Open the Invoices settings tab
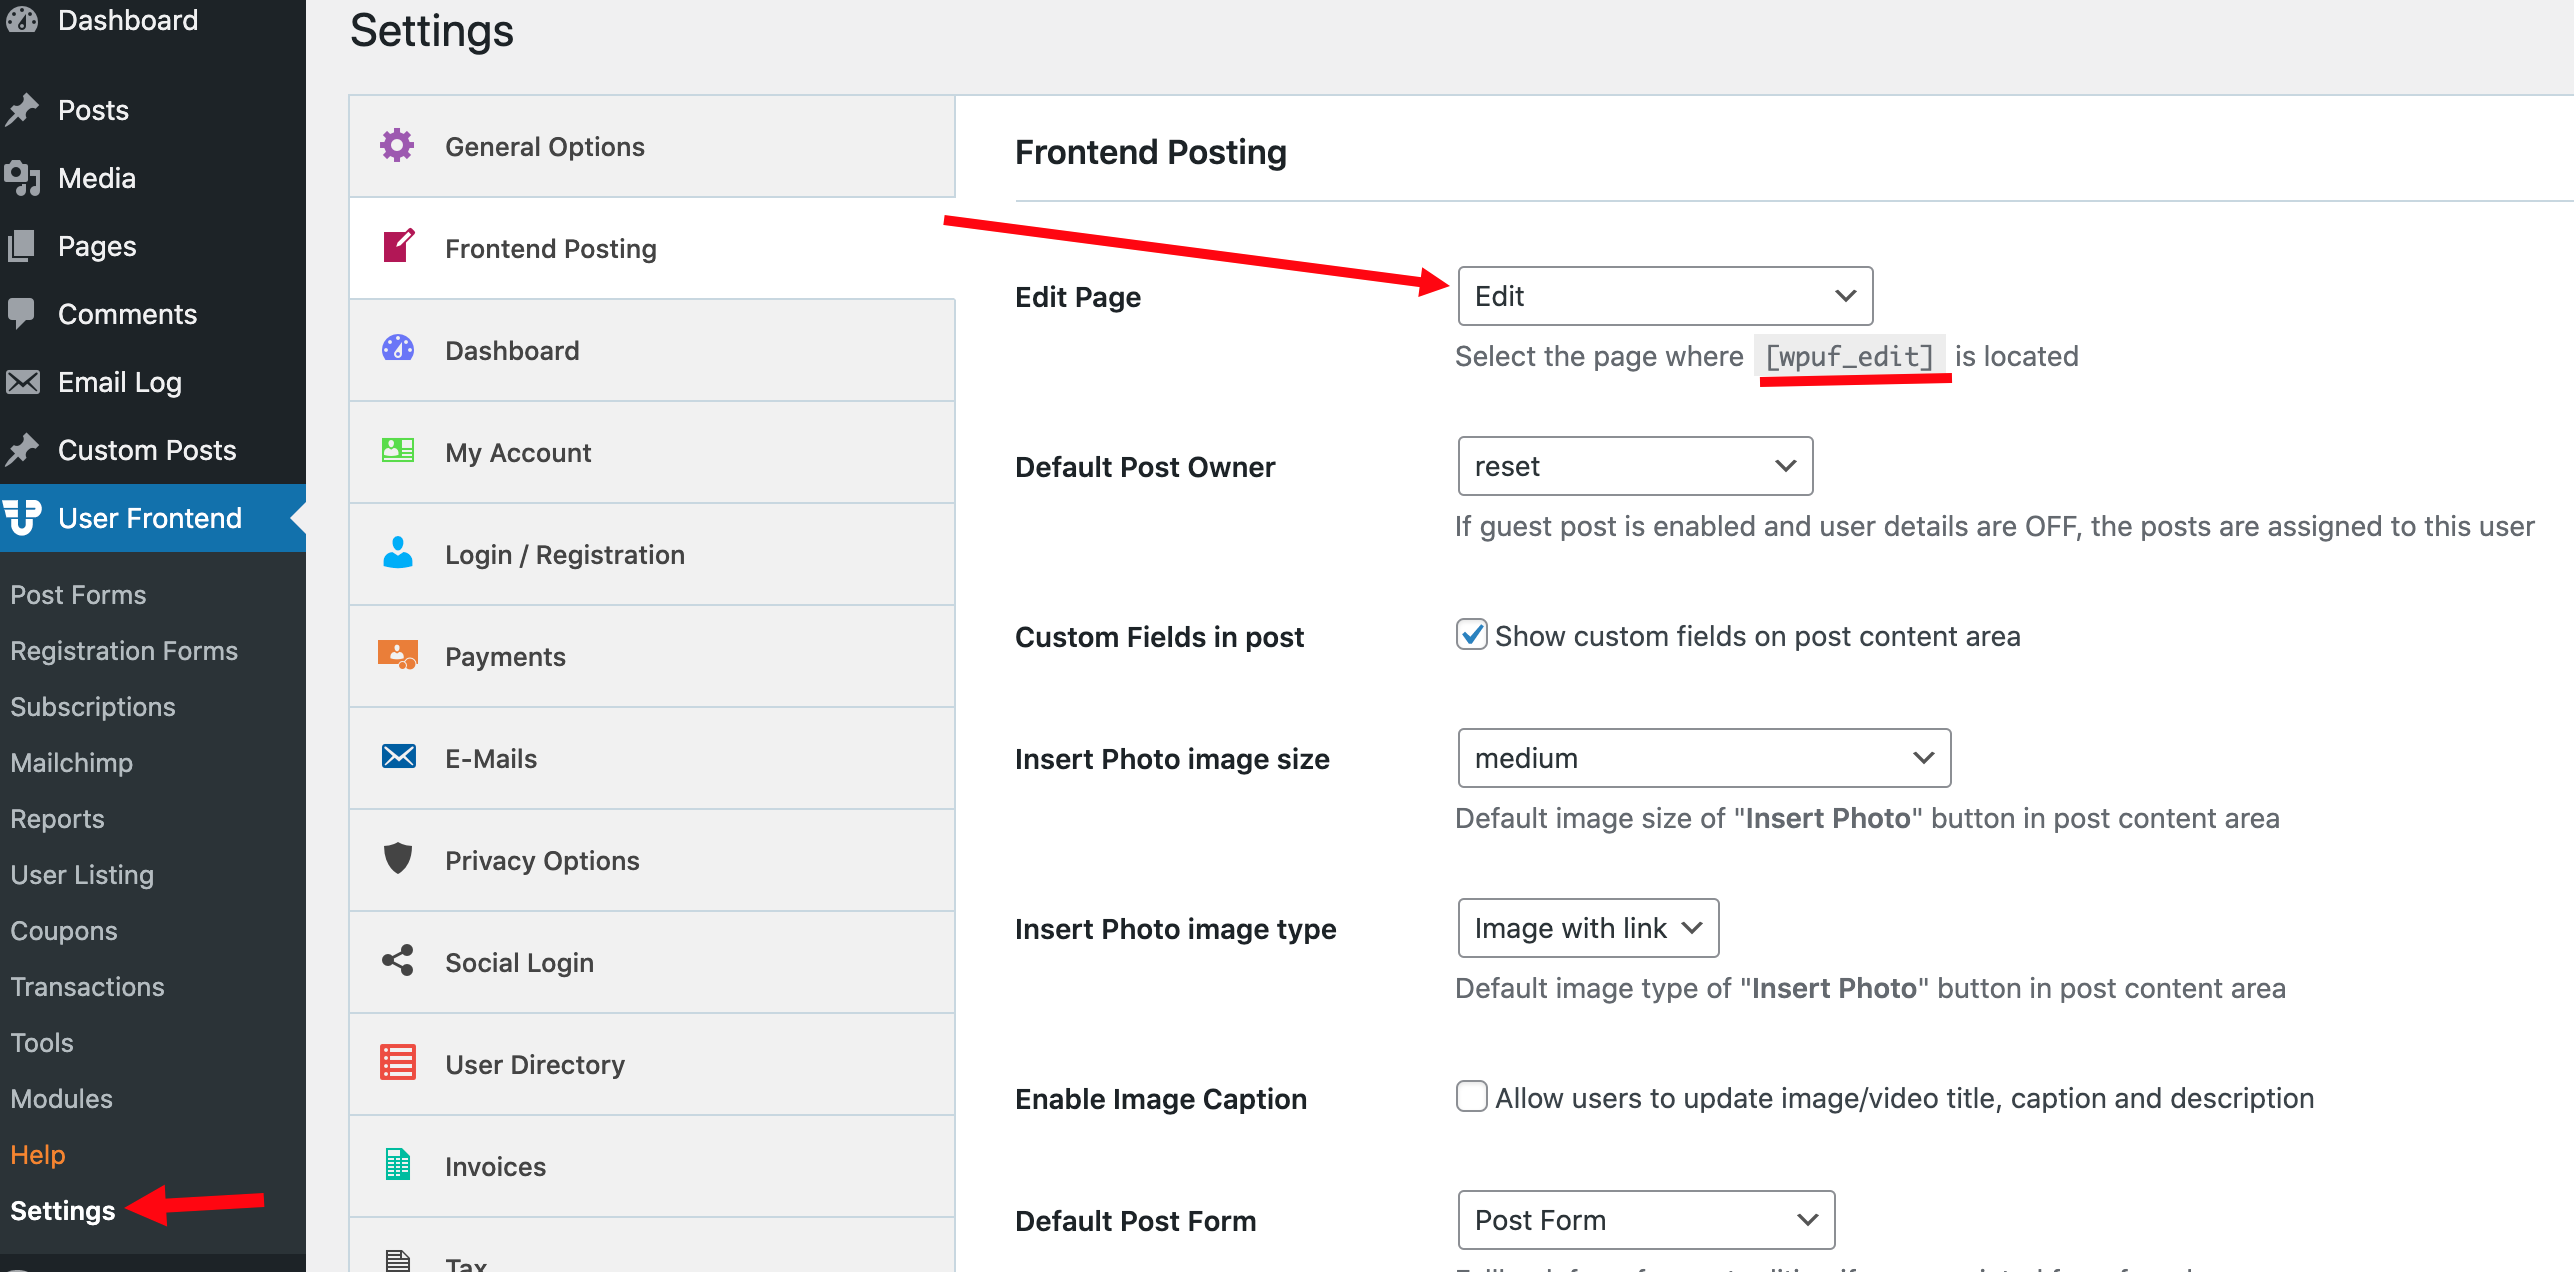This screenshot has width=2574, height=1272. click(652, 1167)
